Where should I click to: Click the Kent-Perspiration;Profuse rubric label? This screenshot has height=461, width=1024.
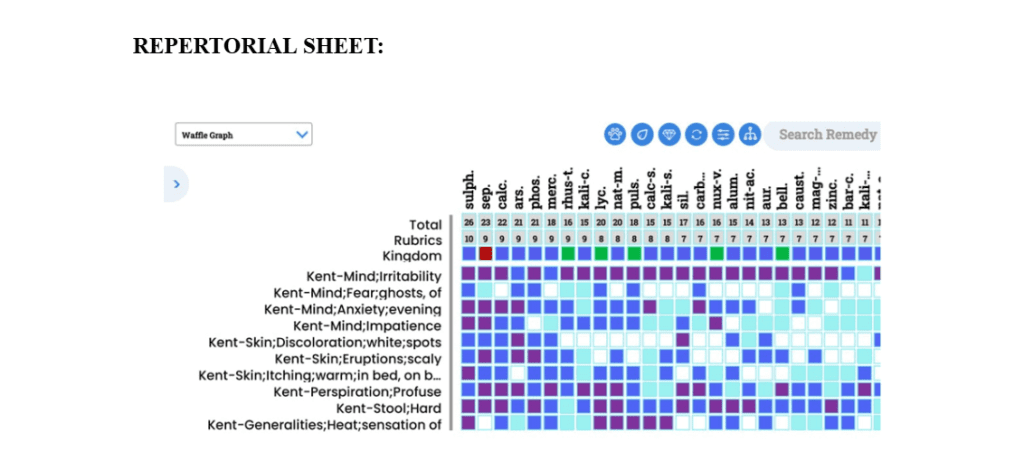click(x=357, y=391)
